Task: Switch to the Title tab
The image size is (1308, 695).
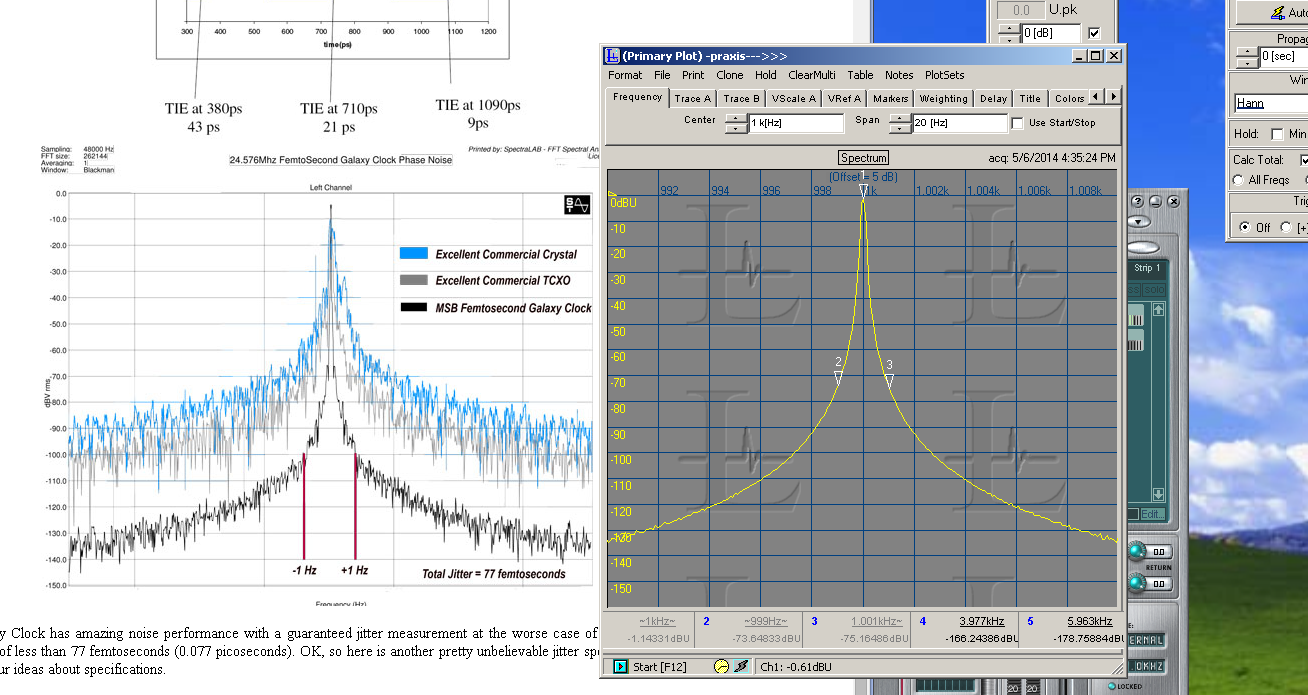Action: click(1030, 98)
